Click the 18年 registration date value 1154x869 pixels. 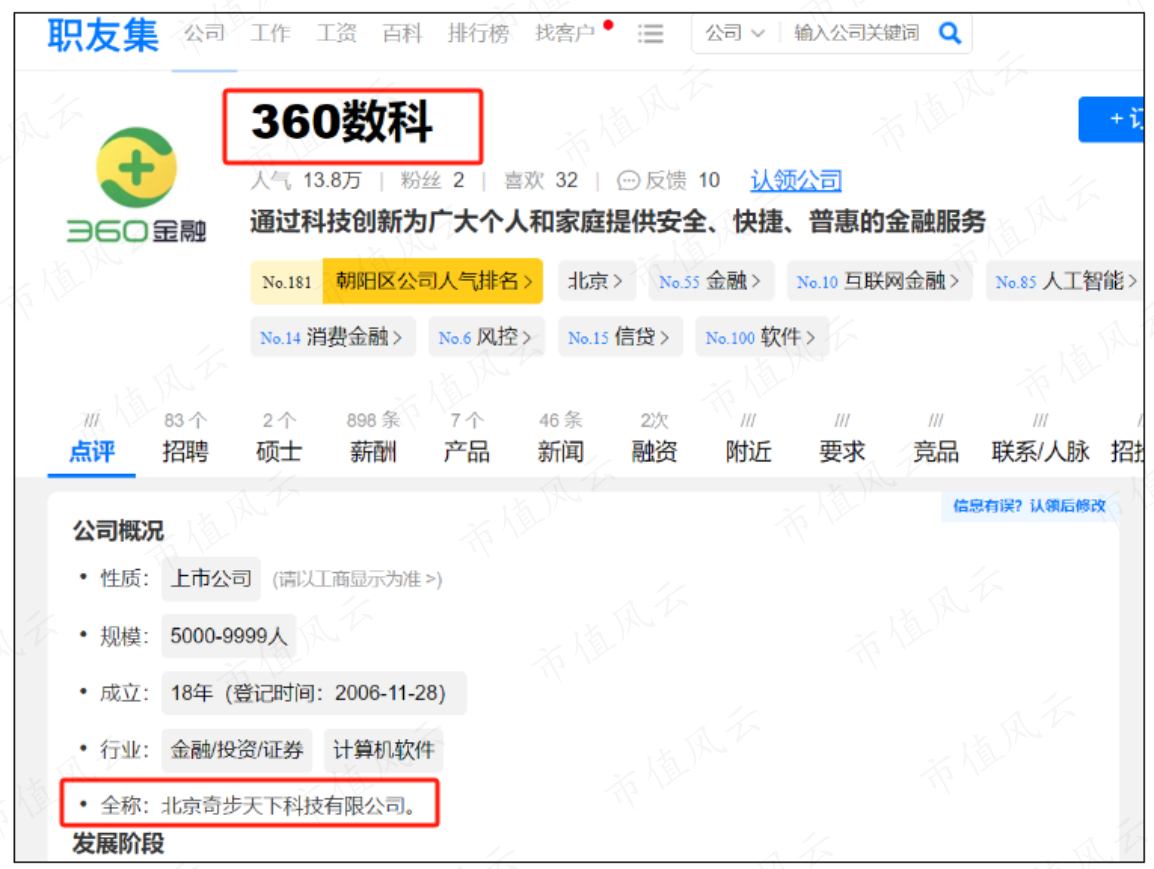point(314,693)
